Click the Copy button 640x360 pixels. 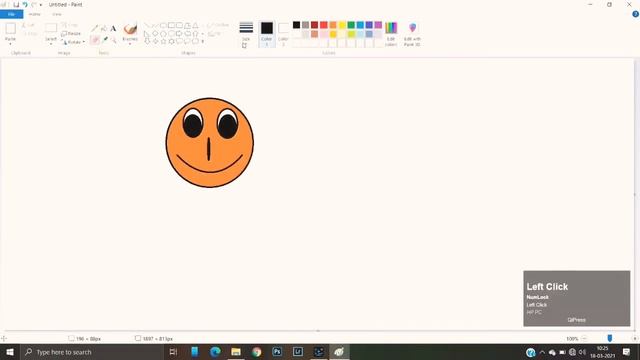coord(30,33)
